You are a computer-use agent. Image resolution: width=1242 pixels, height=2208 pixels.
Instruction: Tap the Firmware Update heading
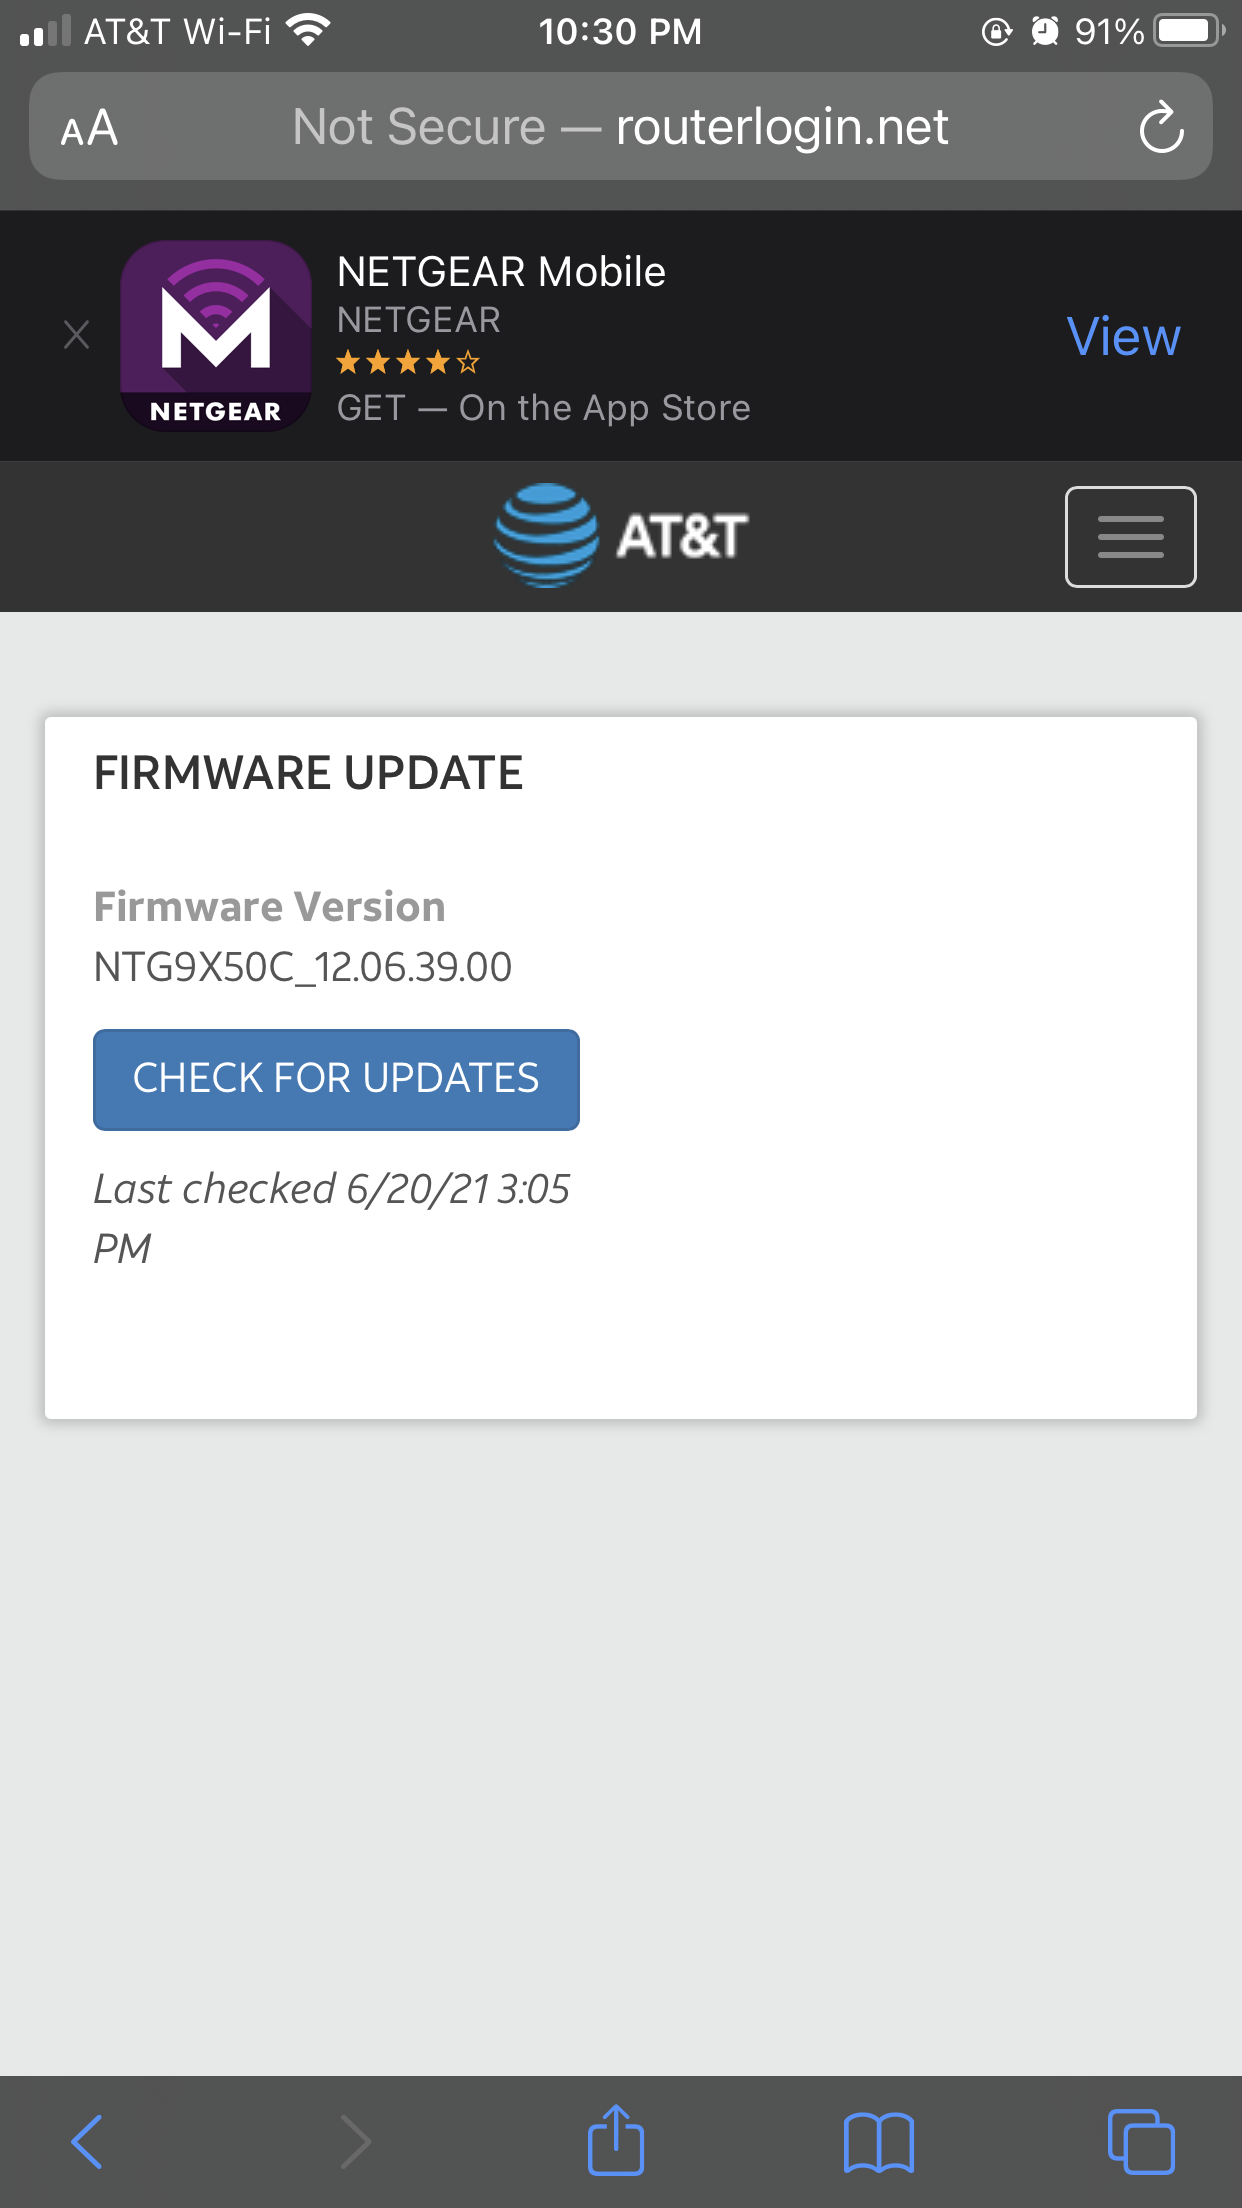point(308,773)
